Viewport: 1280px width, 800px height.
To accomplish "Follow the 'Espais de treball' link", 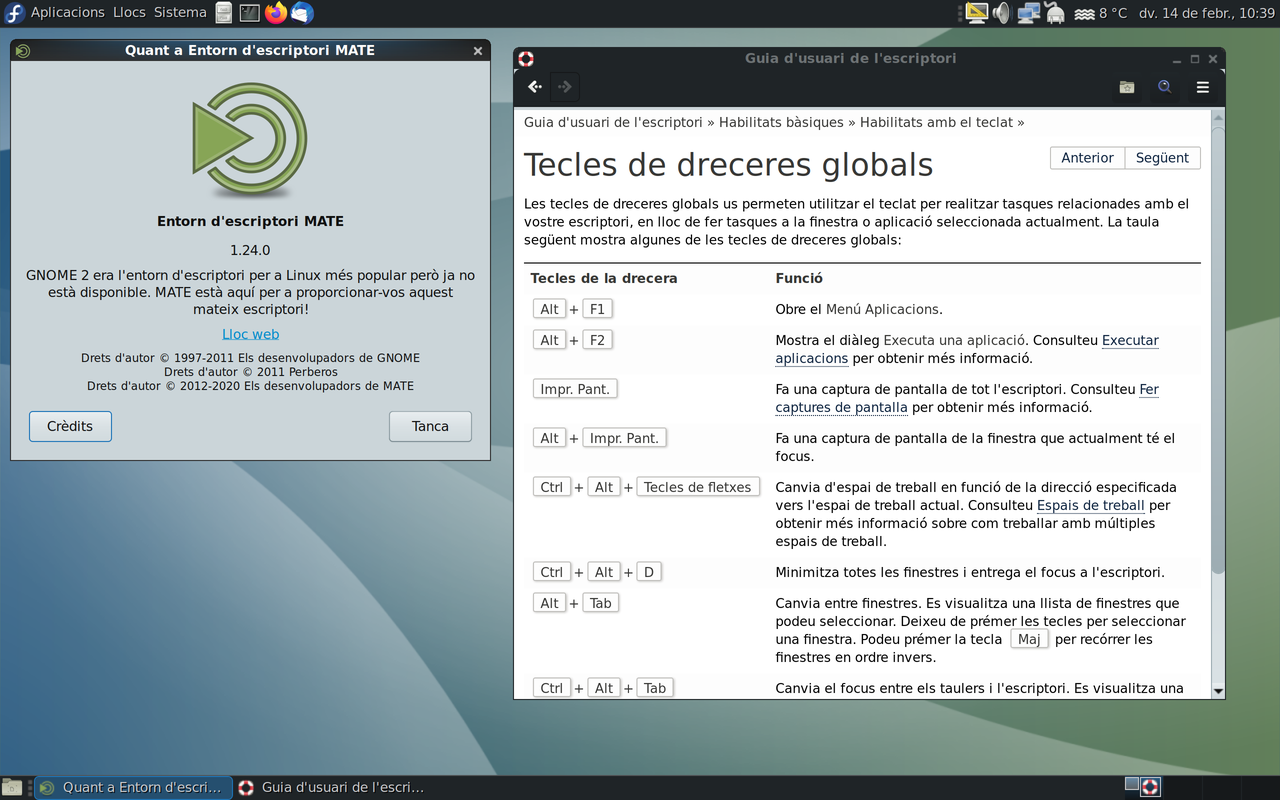I will coord(1090,505).
